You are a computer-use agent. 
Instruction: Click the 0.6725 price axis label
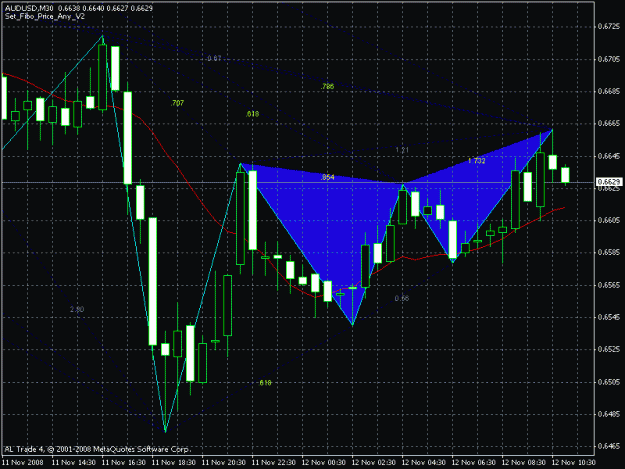609,26
